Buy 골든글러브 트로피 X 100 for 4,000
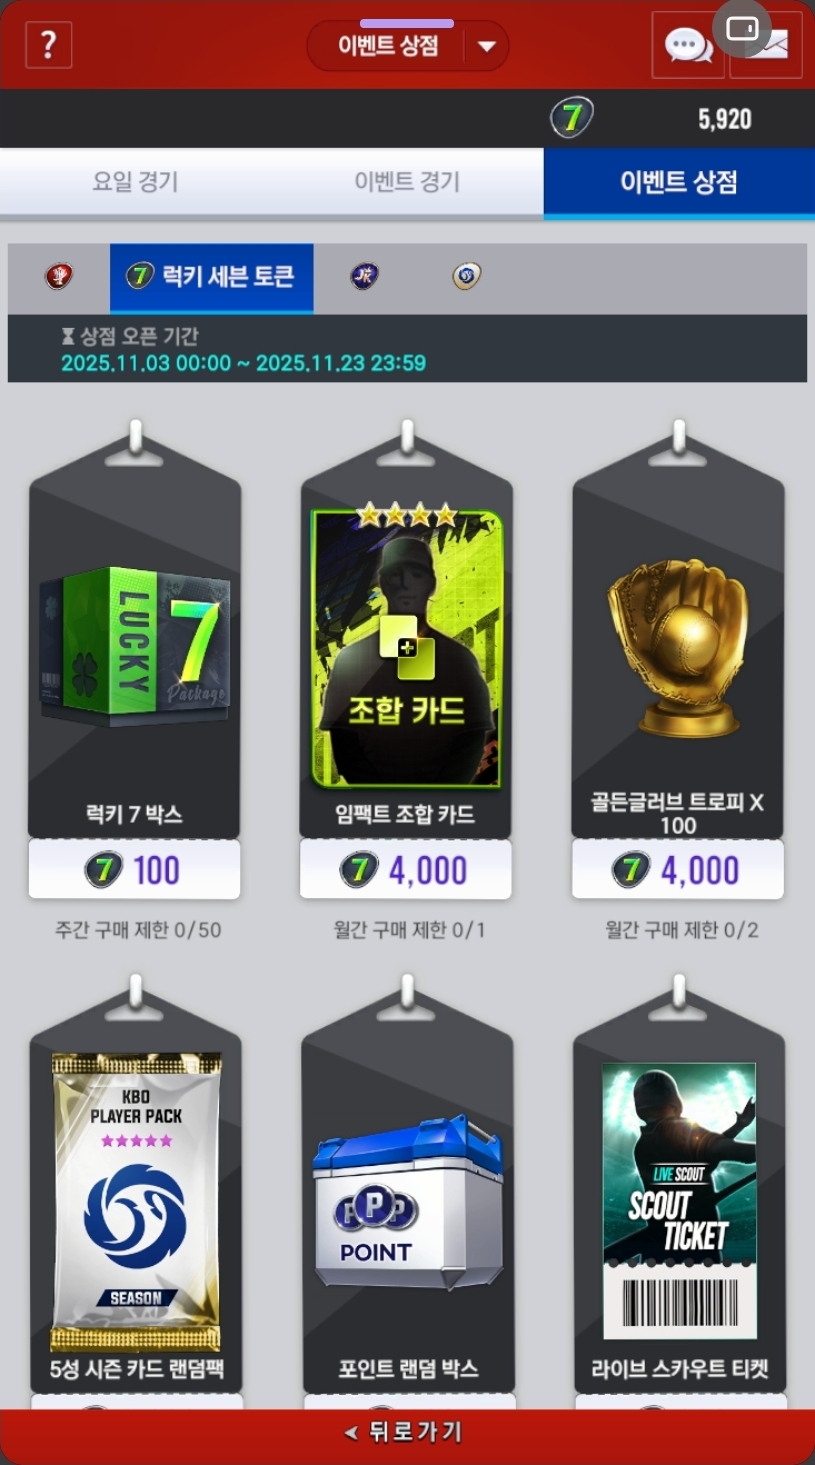815x1465 pixels. [x=678, y=870]
